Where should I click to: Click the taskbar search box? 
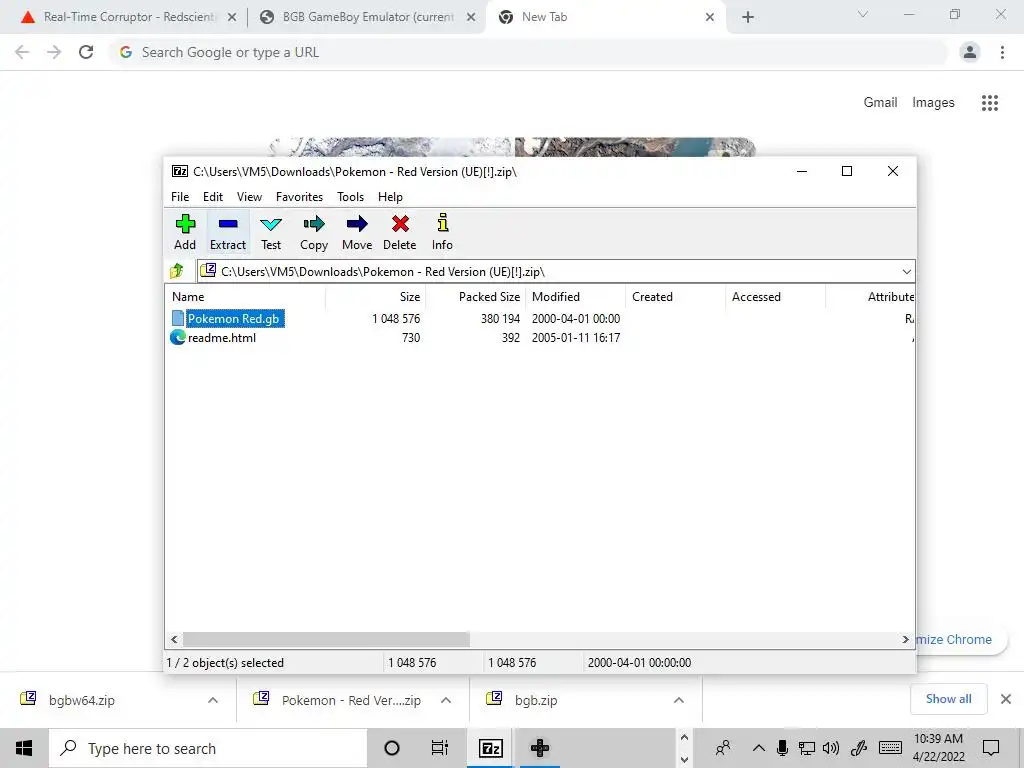pyautogui.click(x=208, y=748)
